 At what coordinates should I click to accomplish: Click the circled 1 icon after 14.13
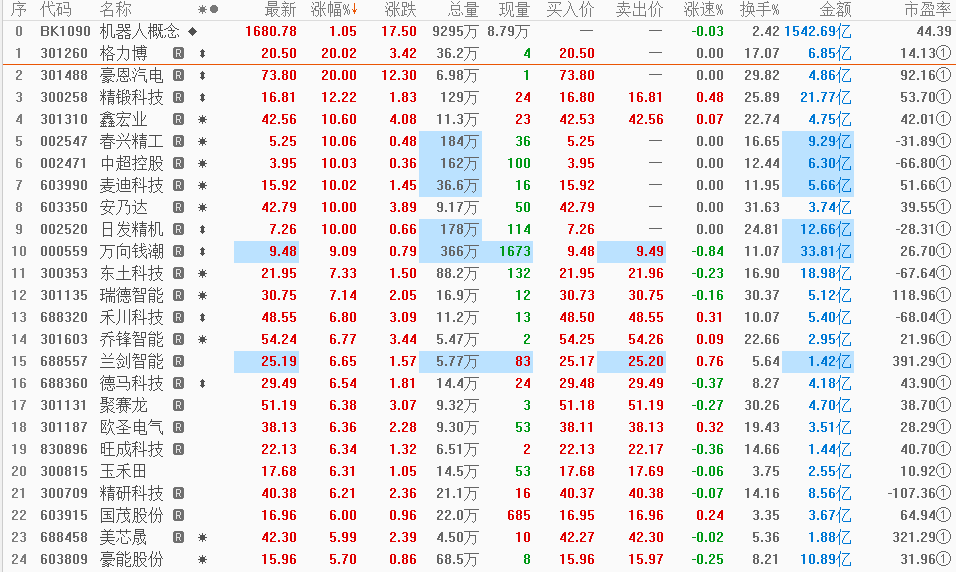[x=943, y=54]
